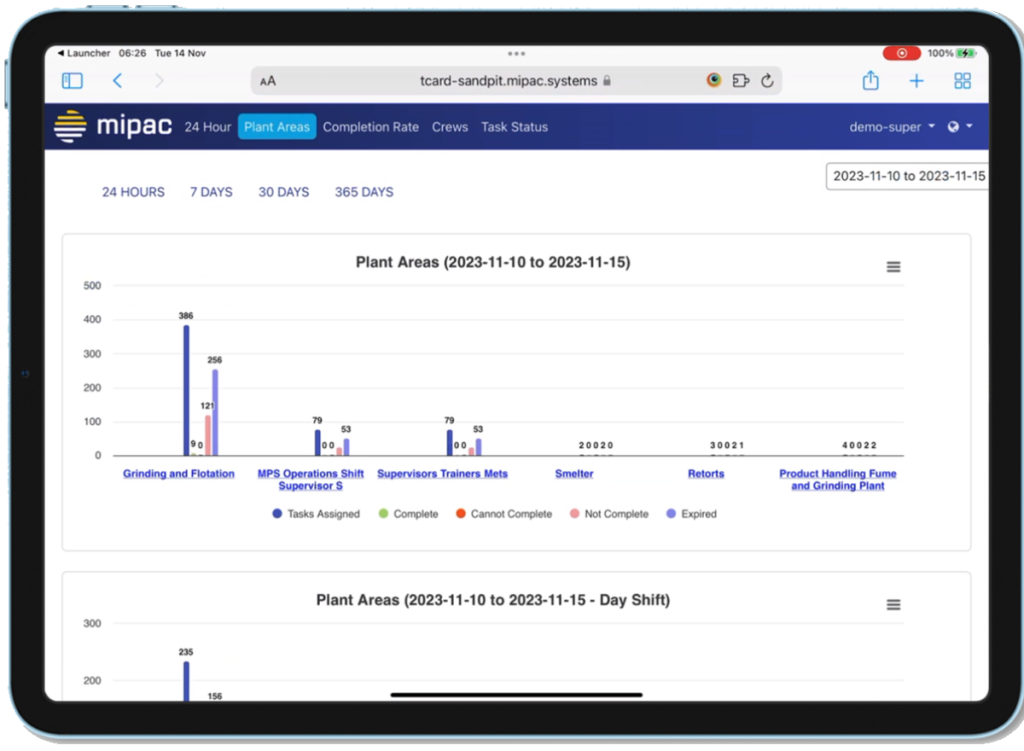
Task: Select the 7 DAYS time range
Action: [x=210, y=191]
